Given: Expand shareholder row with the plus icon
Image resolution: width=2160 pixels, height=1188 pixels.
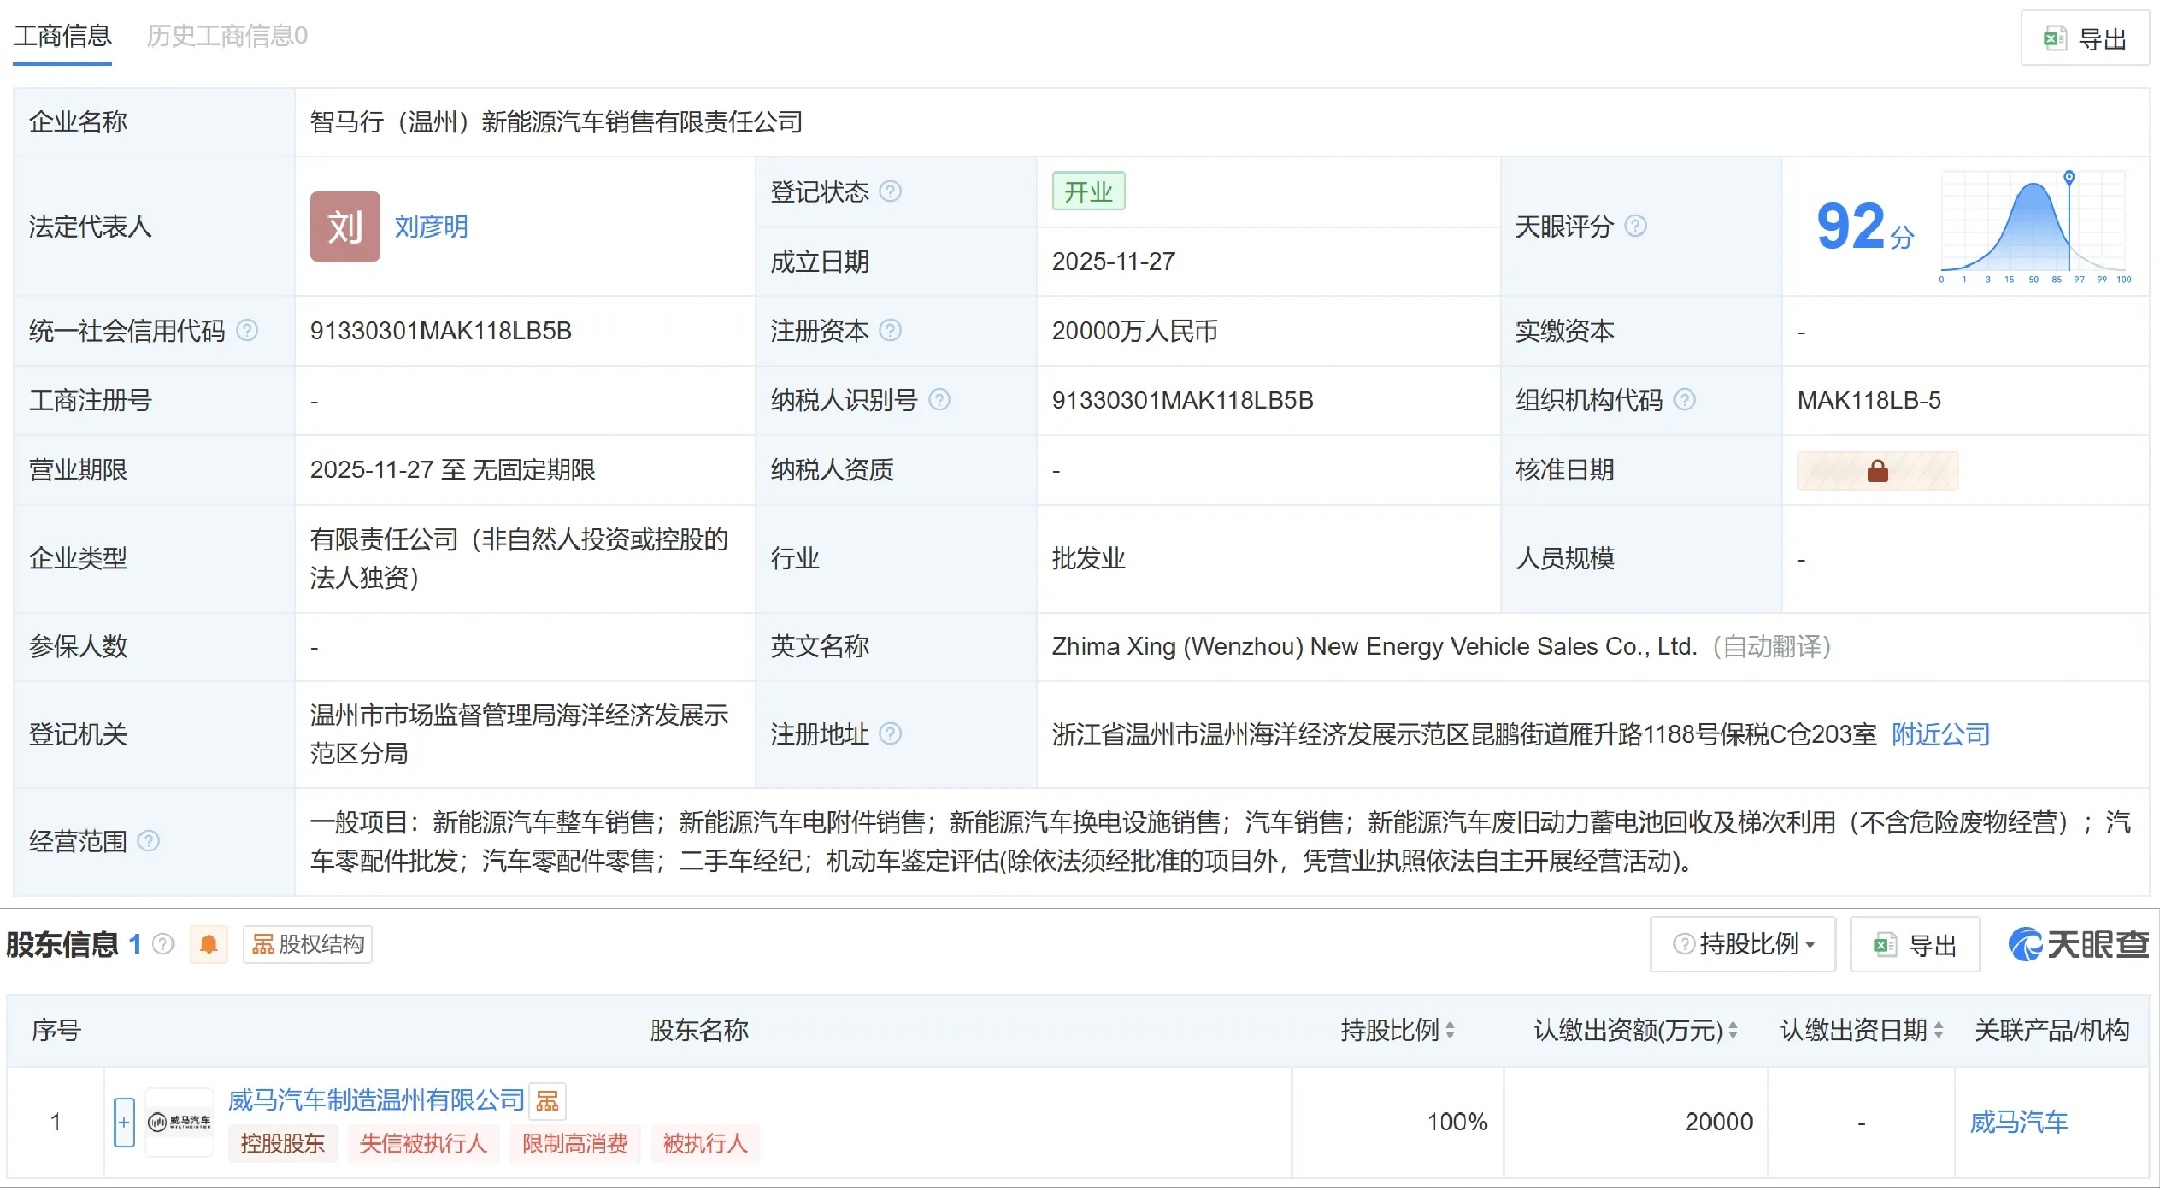Looking at the screenshot, I should (123, 1122).
